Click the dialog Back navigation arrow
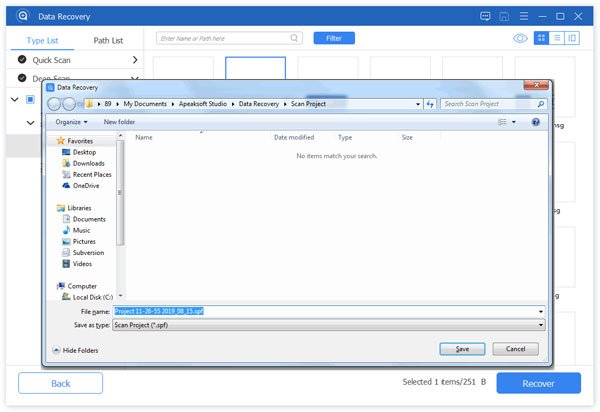This screenshot has width=600, height=412. [54, 104]
